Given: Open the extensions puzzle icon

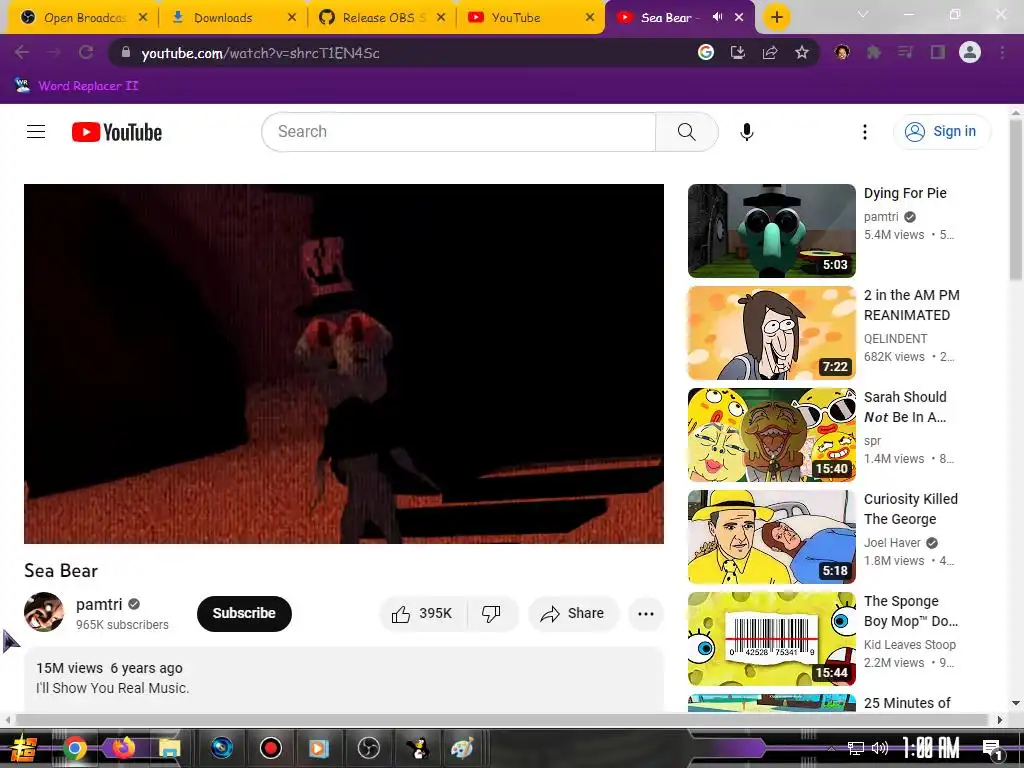Looking at the screenshot, I should point(873,52).
